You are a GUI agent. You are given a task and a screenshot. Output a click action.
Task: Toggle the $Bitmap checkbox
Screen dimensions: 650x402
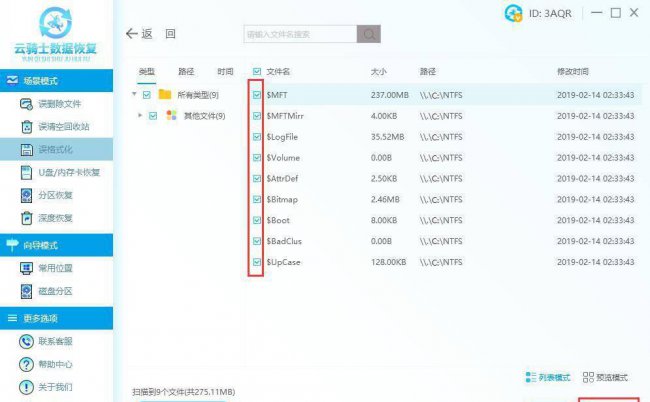(257, 199)
